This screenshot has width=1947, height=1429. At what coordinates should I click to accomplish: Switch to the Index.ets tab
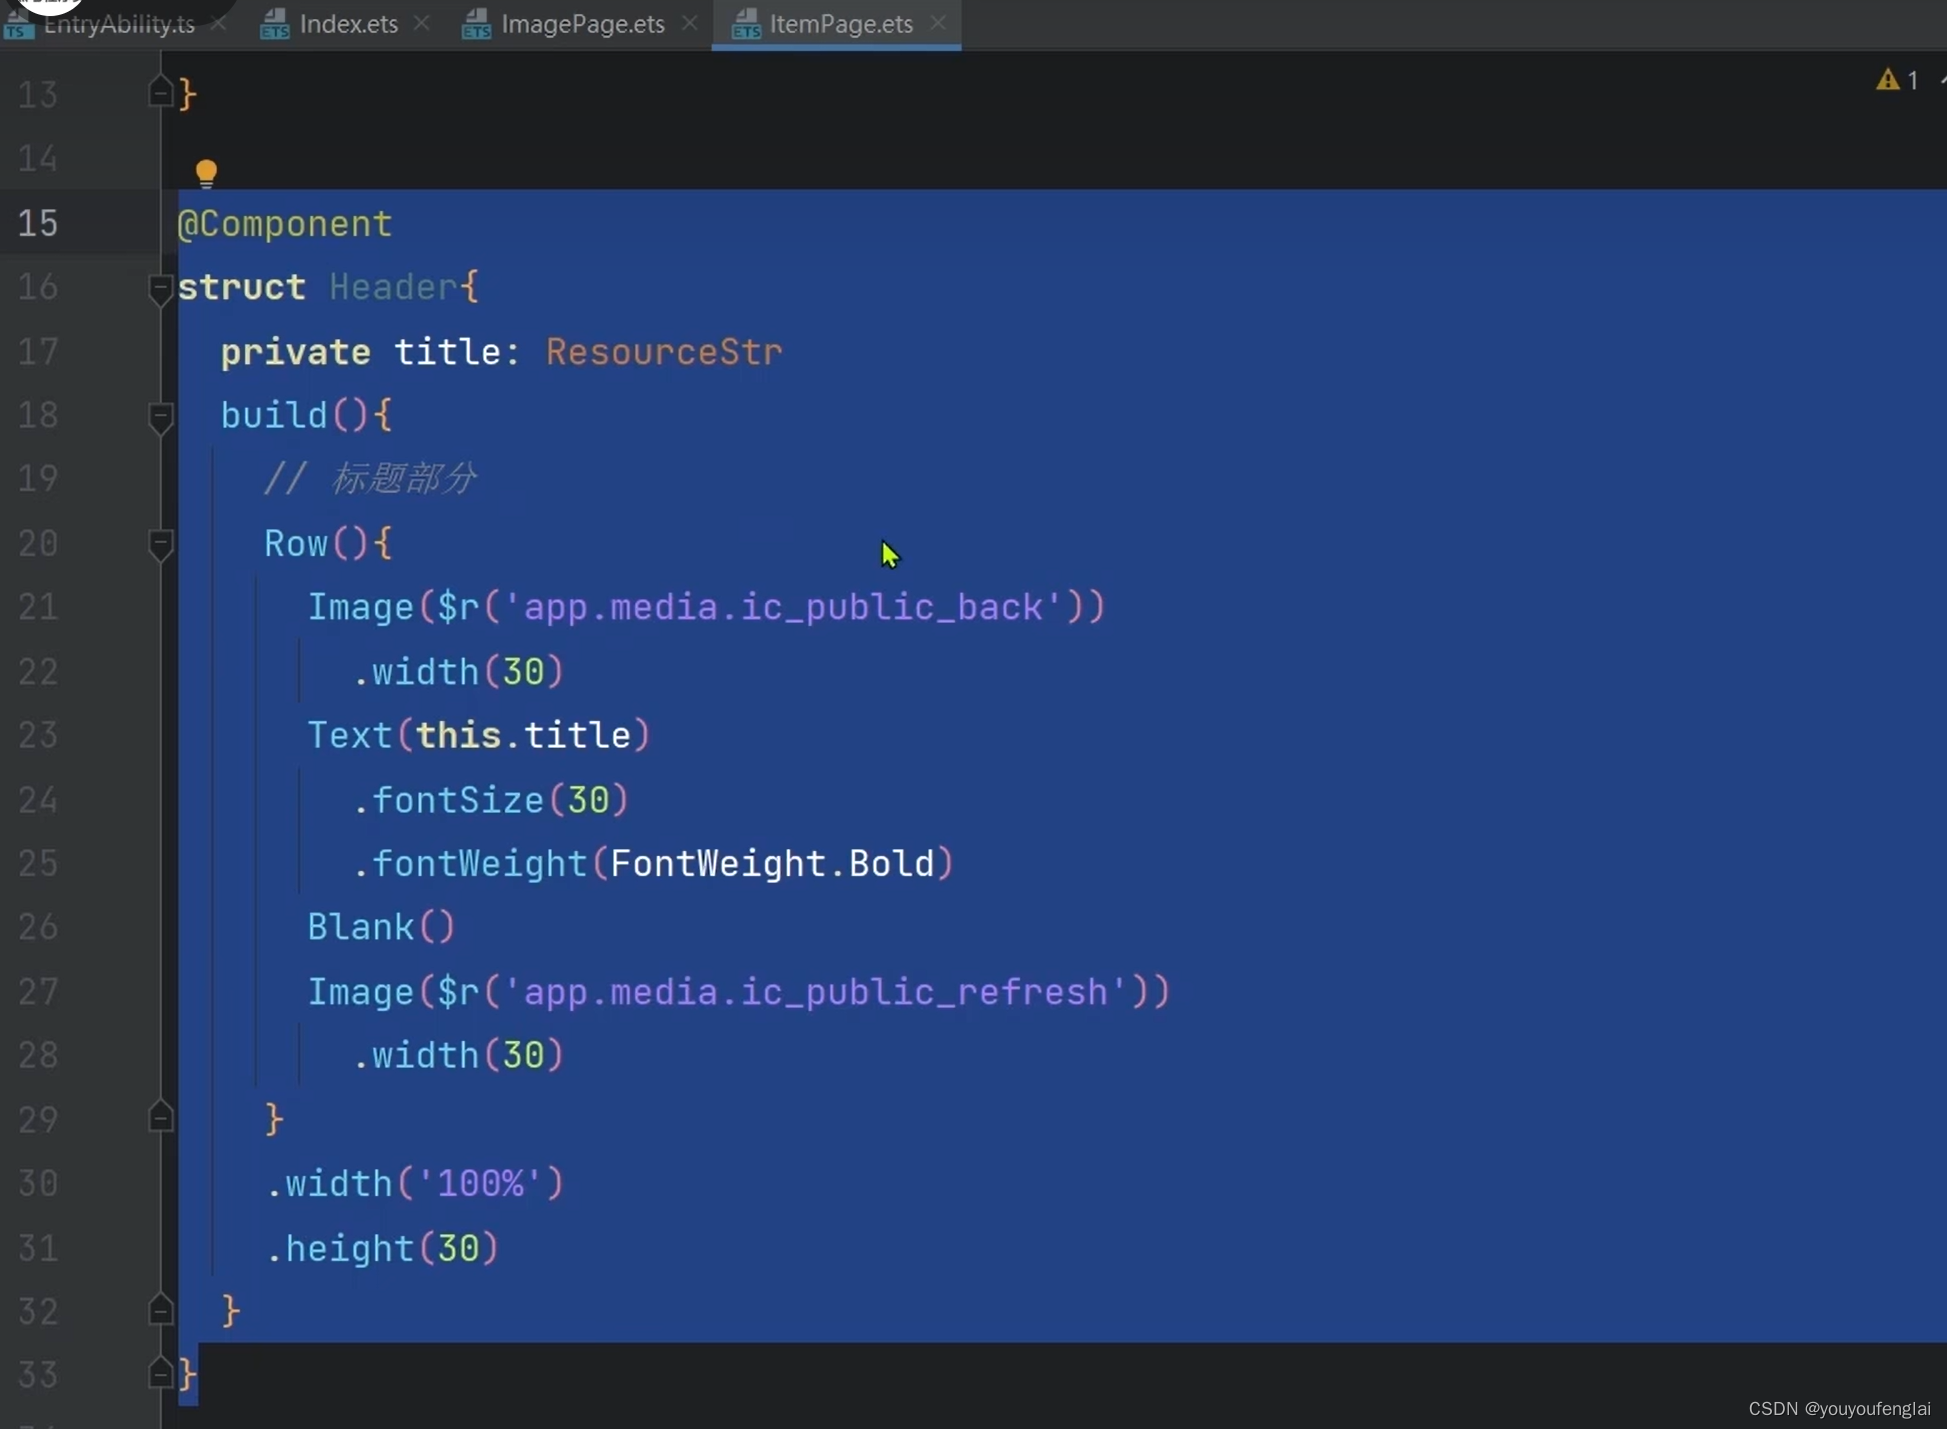point(348,24)
